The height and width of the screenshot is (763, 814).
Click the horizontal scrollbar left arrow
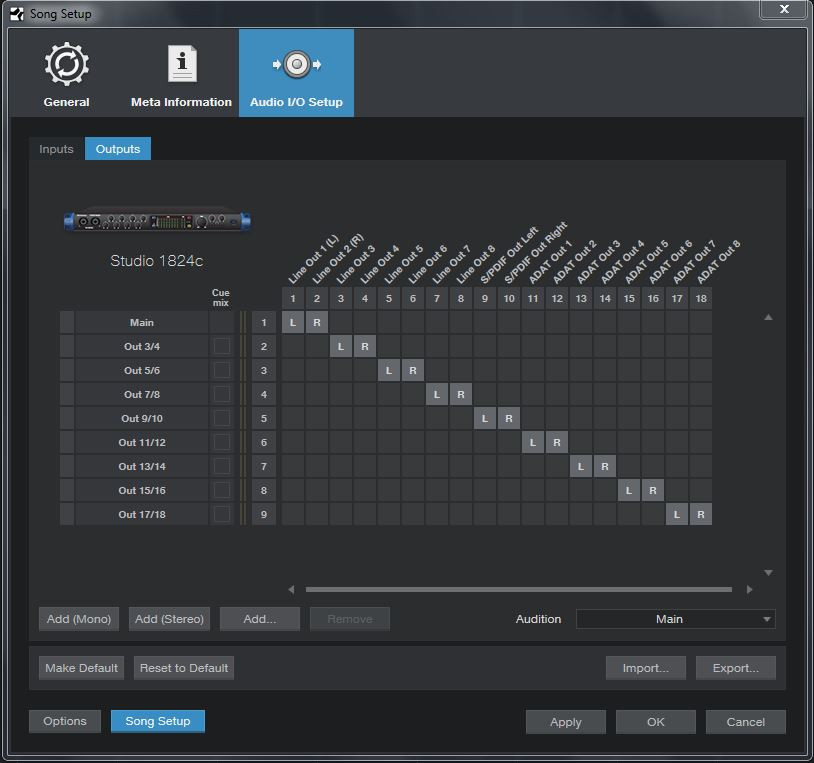(x=291, y=590)
